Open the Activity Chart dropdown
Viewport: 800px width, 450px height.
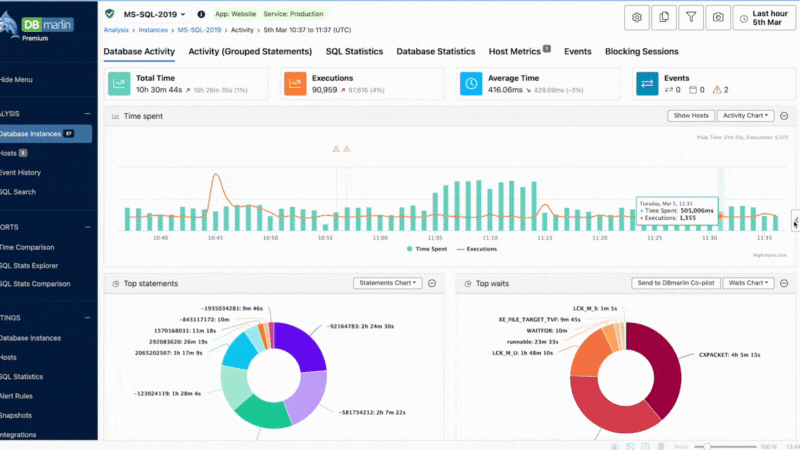click(746, 116)
